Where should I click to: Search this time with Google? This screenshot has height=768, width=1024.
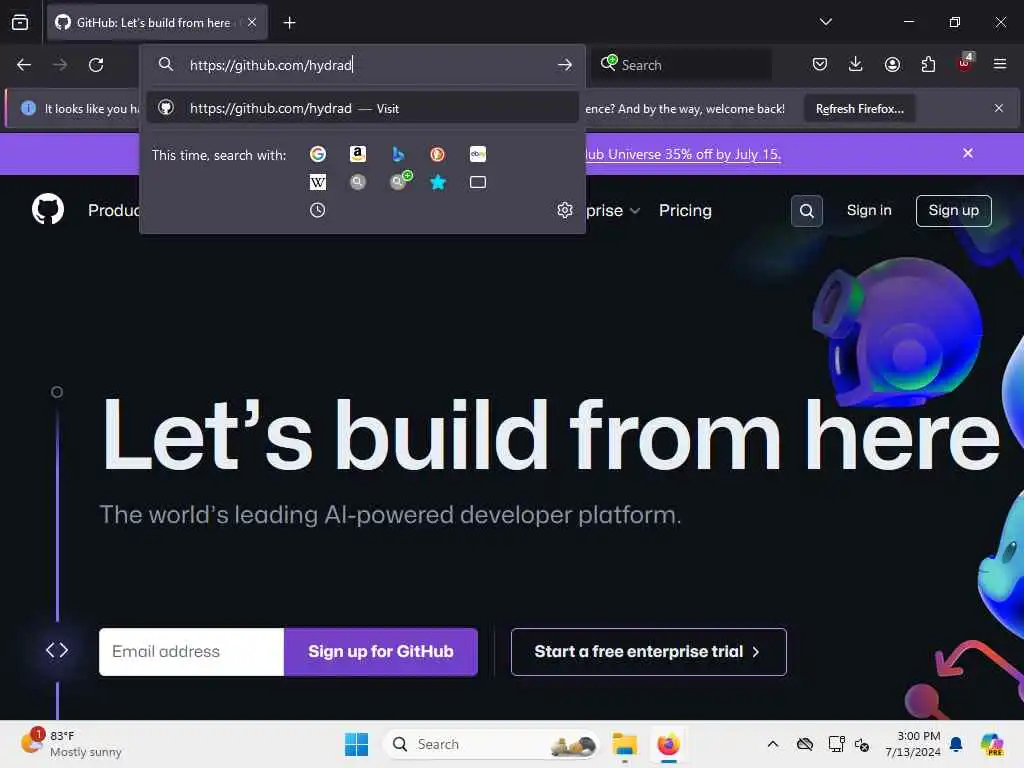pyautogui.click(x=317, y=154)
